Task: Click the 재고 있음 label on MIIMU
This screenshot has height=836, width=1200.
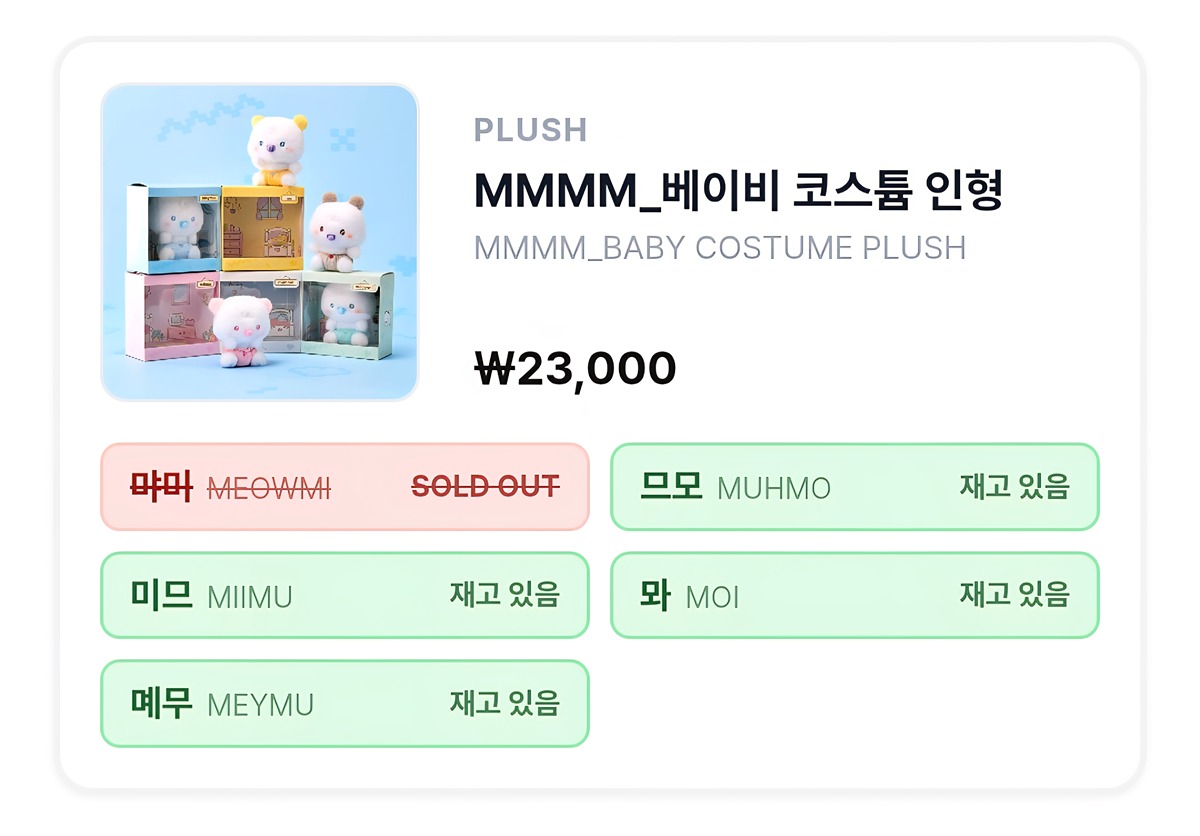Action: [504, 594]
